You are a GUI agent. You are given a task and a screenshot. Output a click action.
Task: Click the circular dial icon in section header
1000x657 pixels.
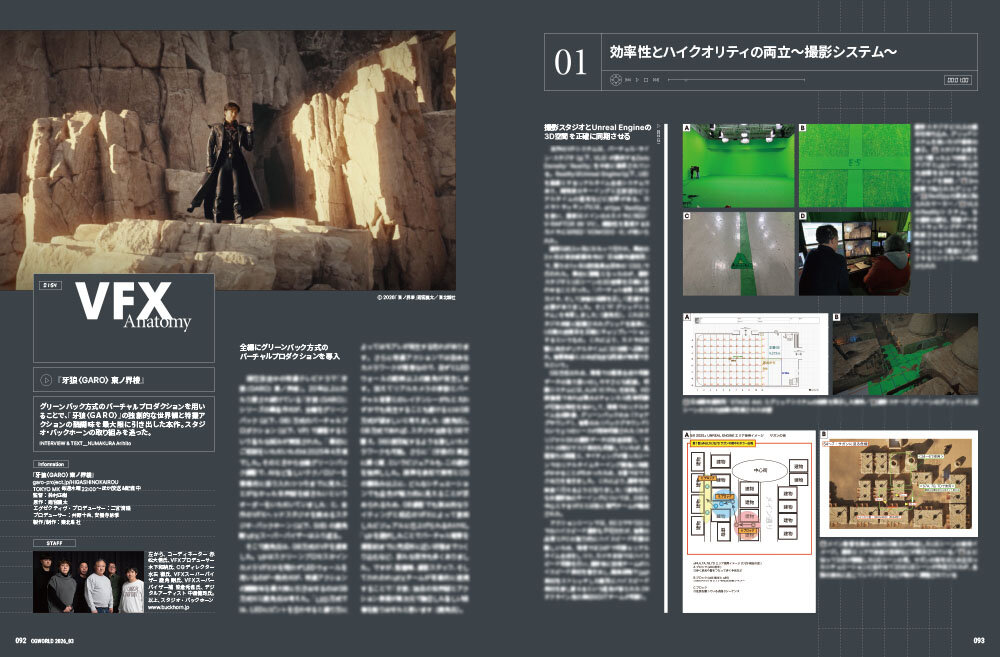(x=613, y=79)
